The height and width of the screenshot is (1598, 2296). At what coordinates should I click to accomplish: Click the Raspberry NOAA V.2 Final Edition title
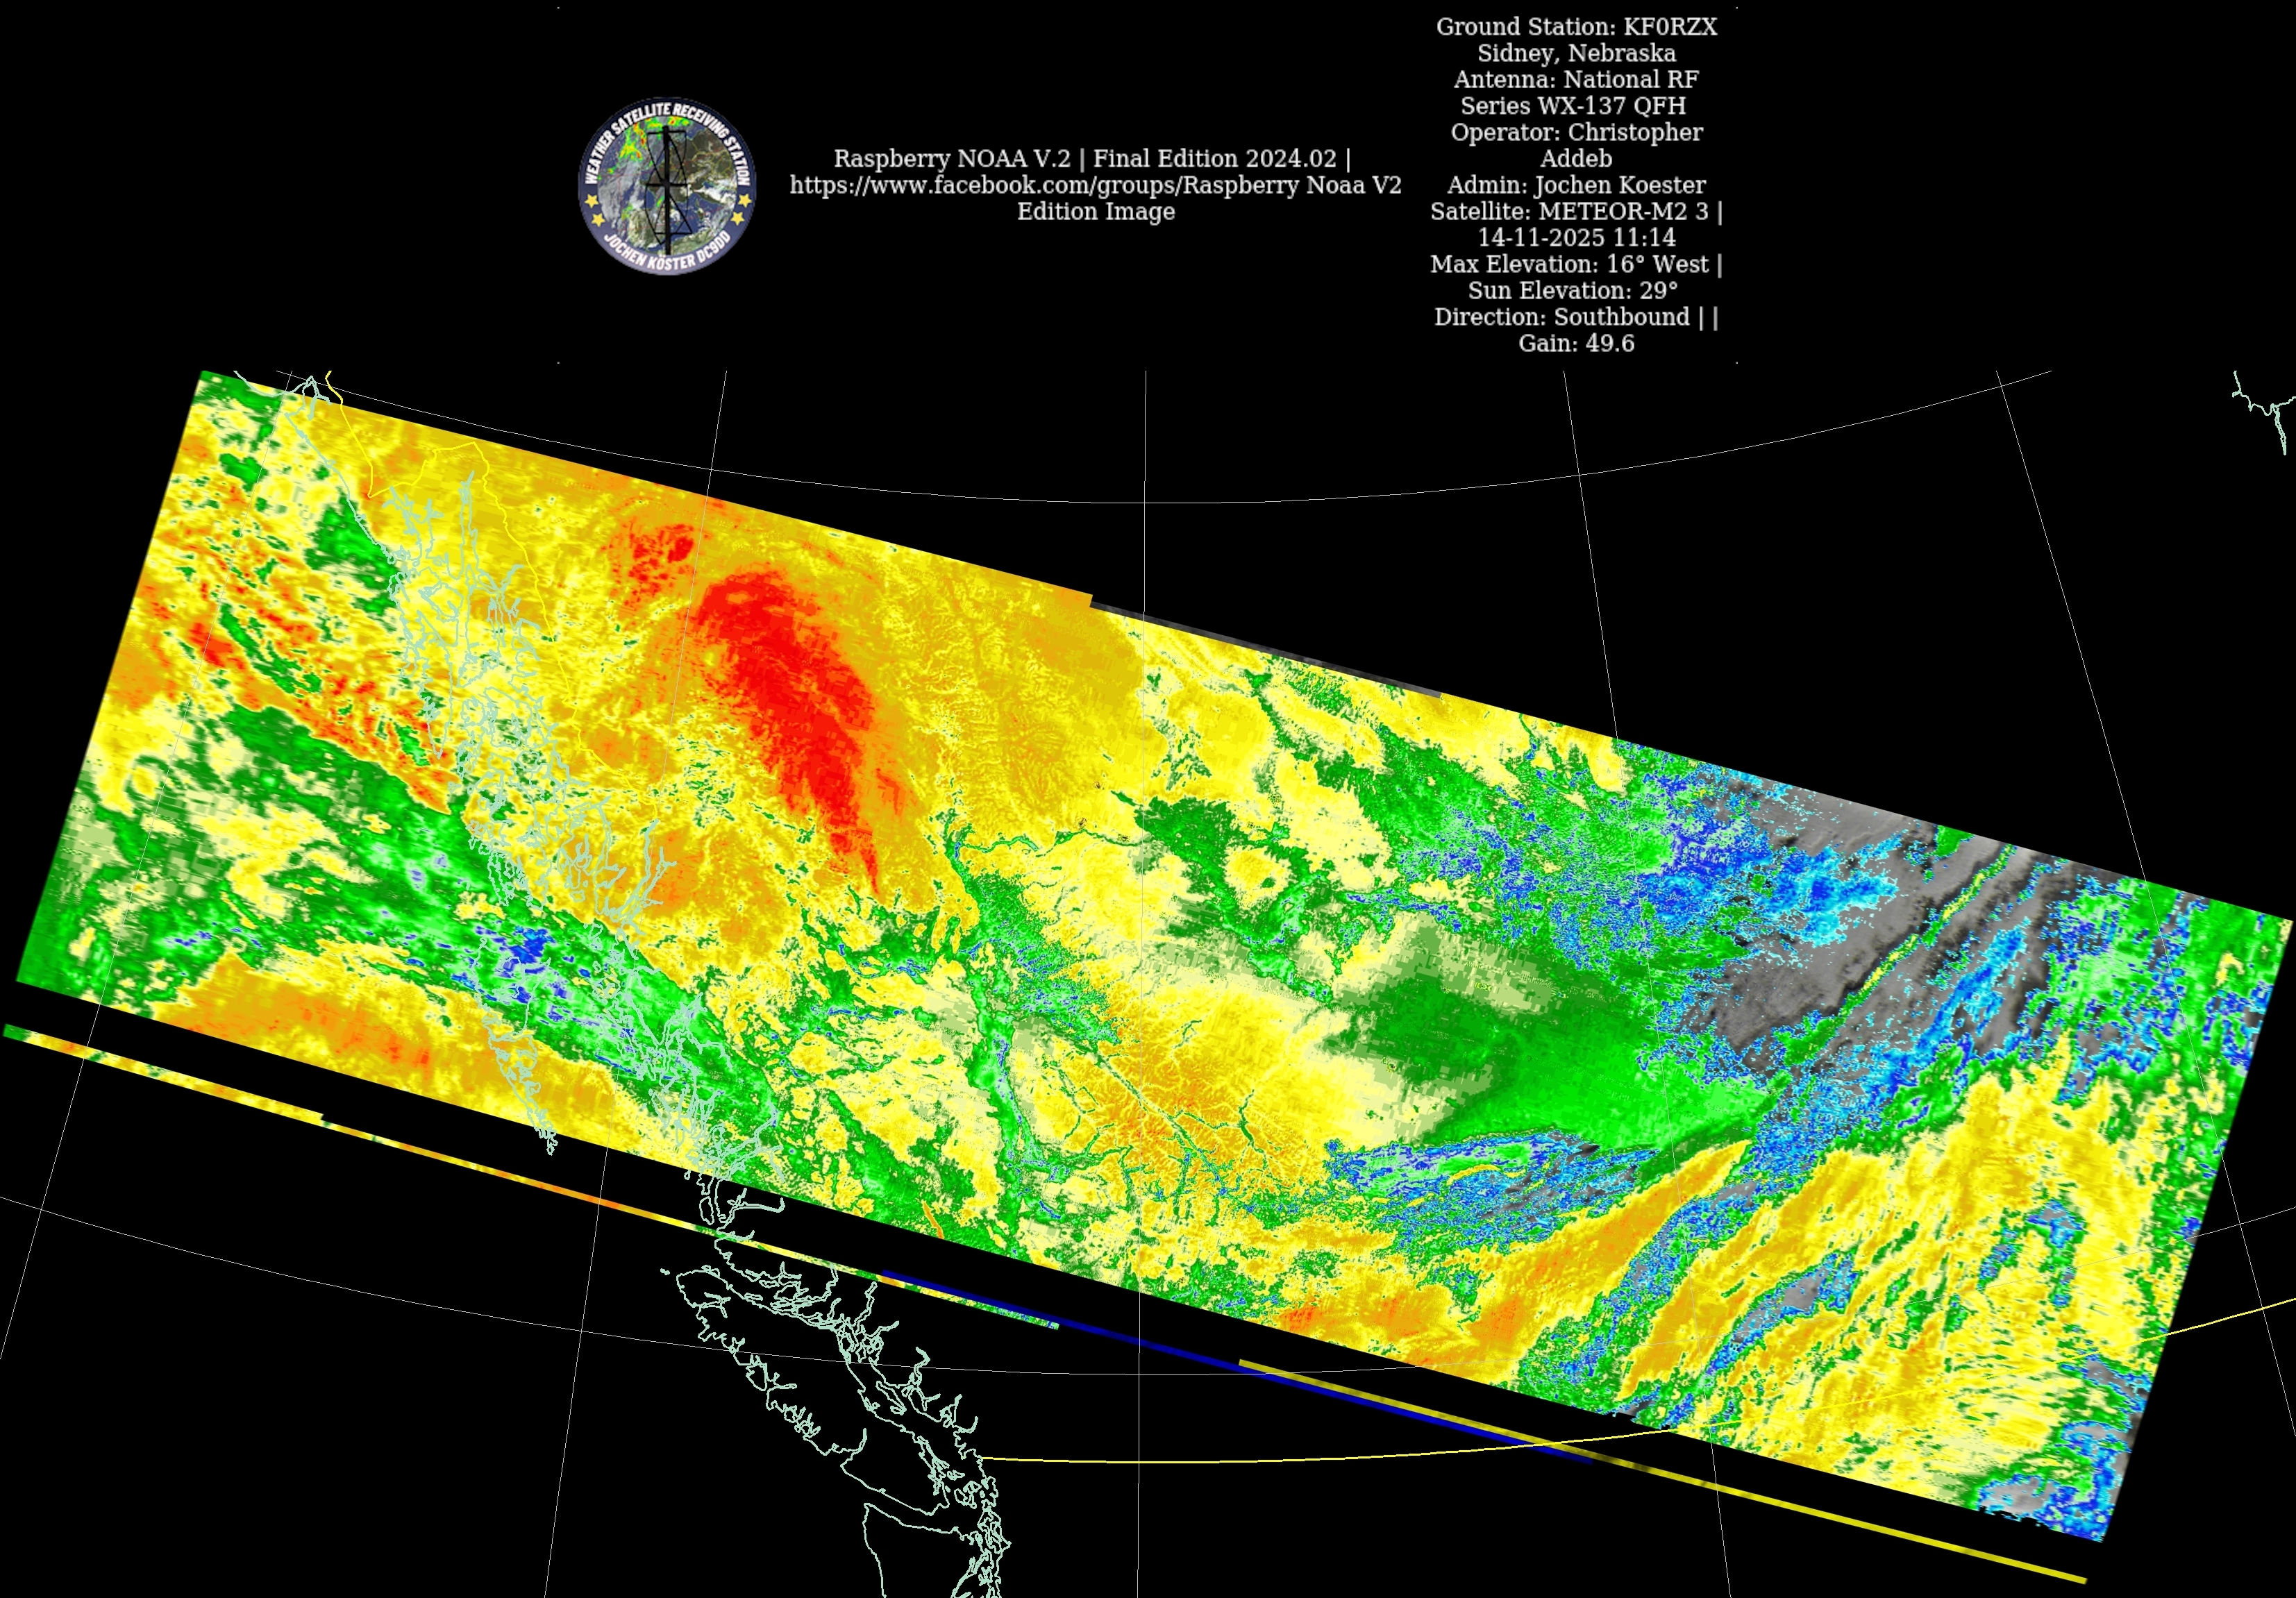pos(1092,158)
